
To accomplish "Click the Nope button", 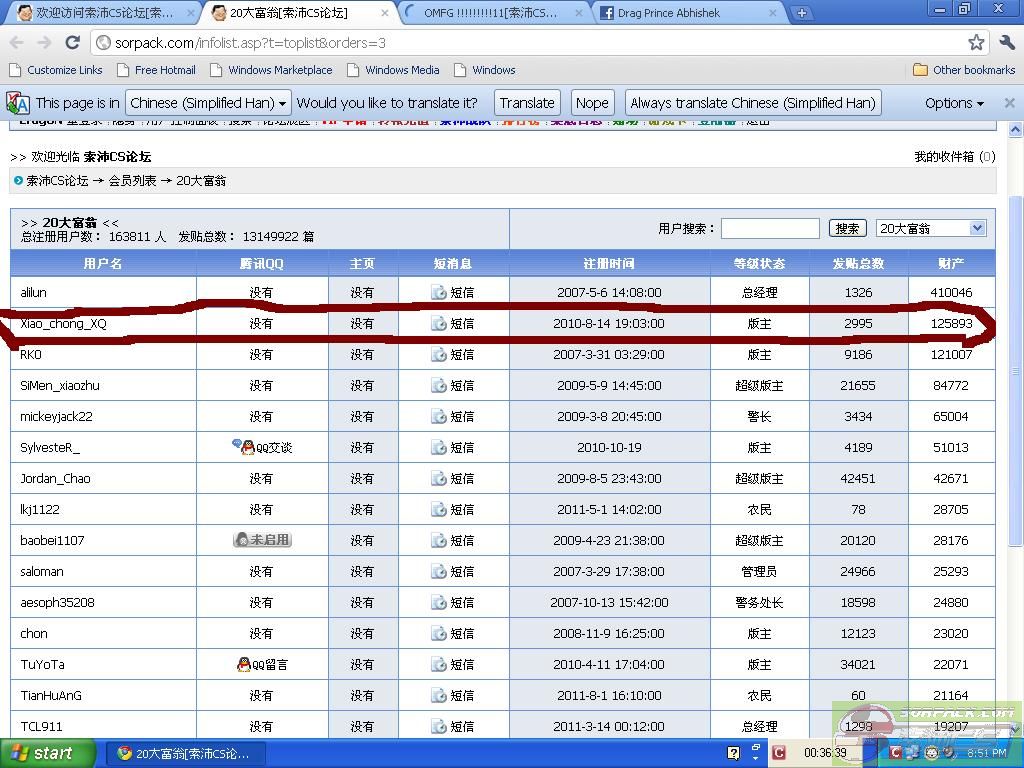I will pos(592,103).
